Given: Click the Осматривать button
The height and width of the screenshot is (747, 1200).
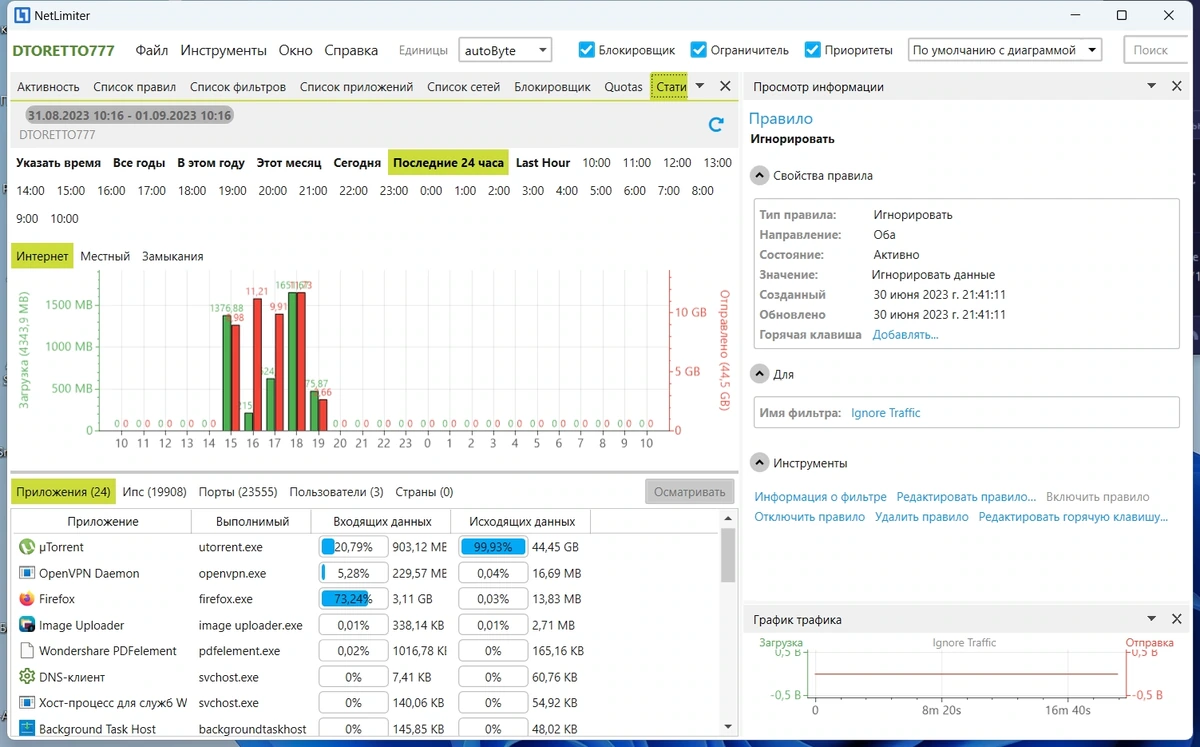Looking at the screenshot, I should click(689, 492).
